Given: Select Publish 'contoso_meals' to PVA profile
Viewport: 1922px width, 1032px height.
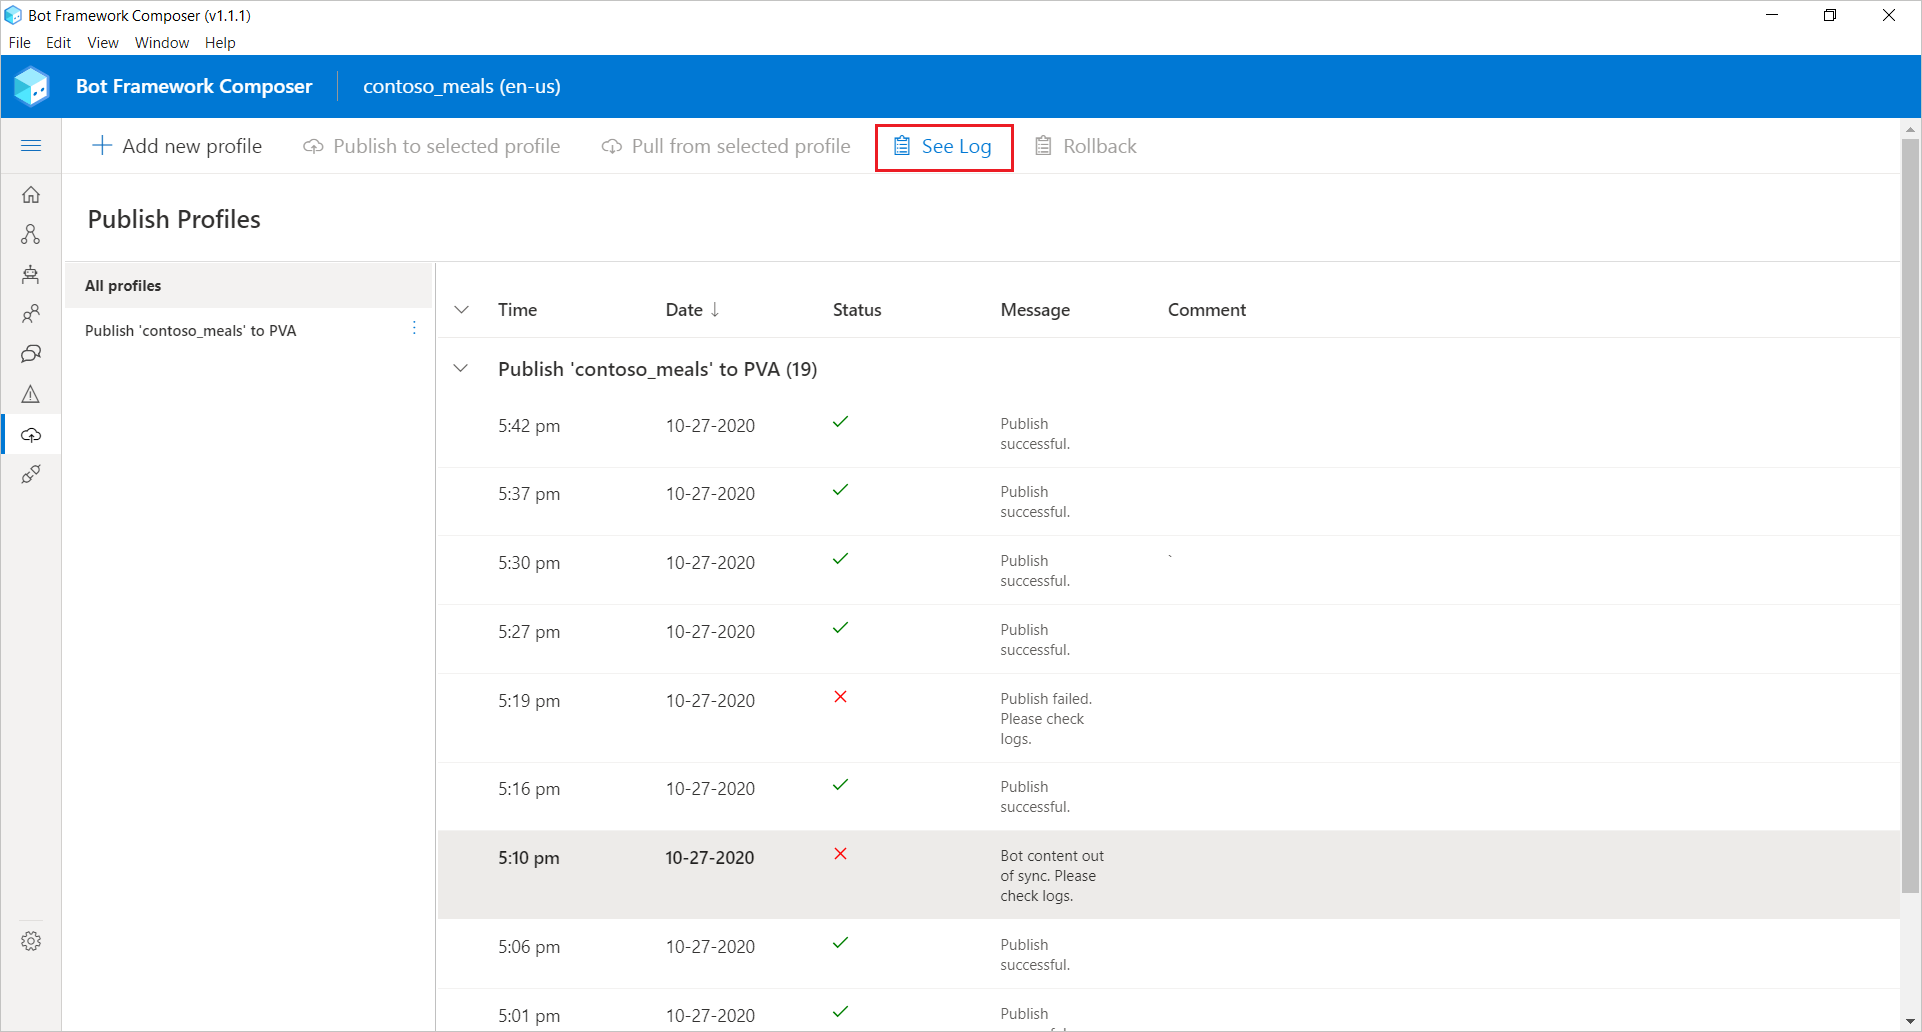Looking at the screenshot, I should (249, 330).
